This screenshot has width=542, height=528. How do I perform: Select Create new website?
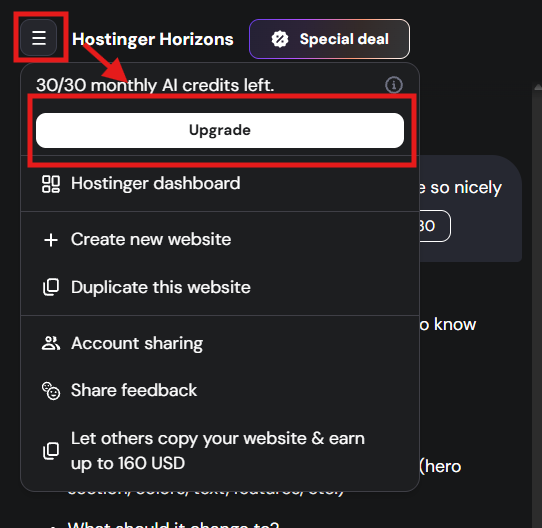coord(220,239)
